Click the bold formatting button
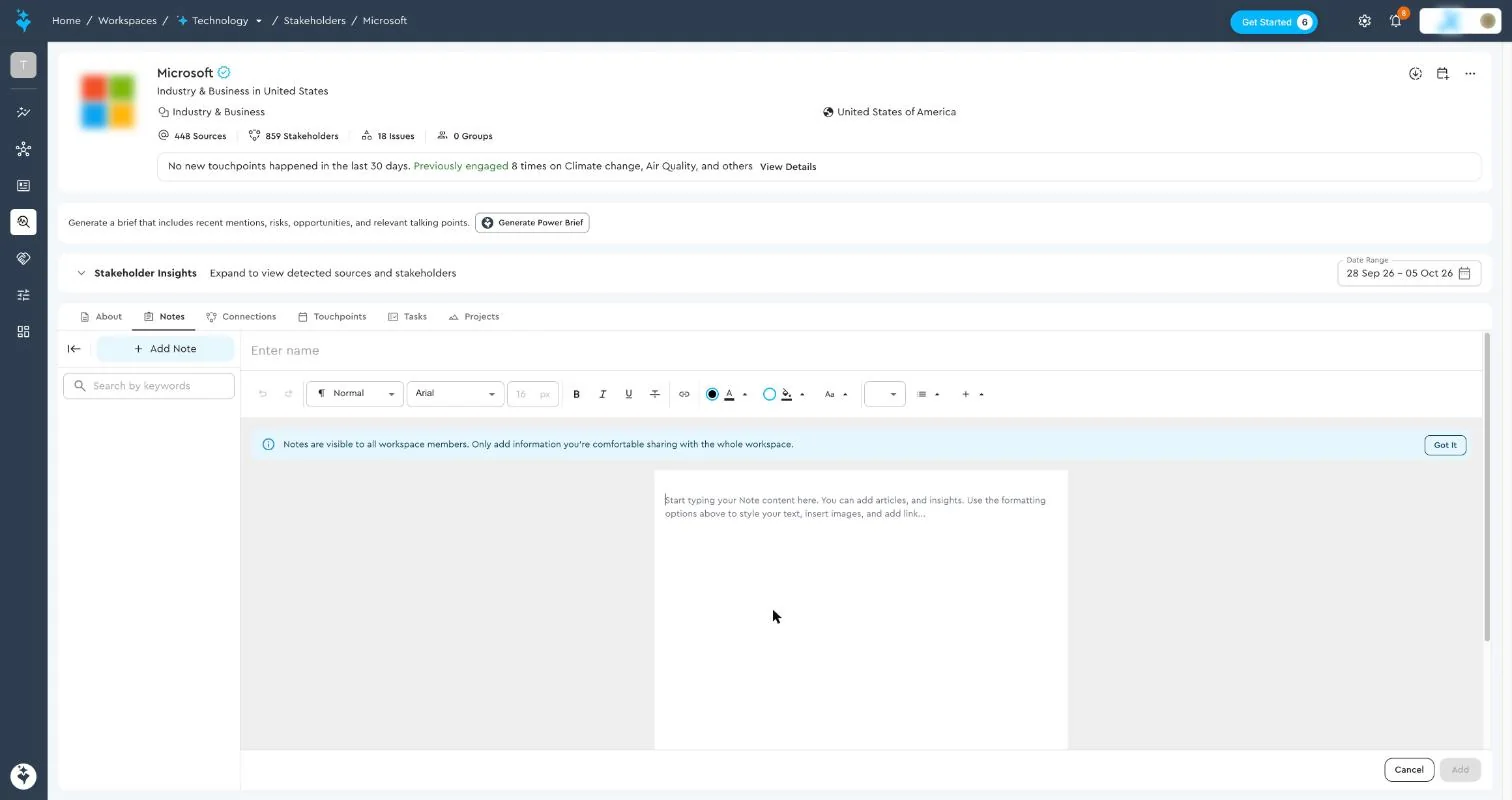The height and width of the screenshot is (800, 1512). click(576, 394)
